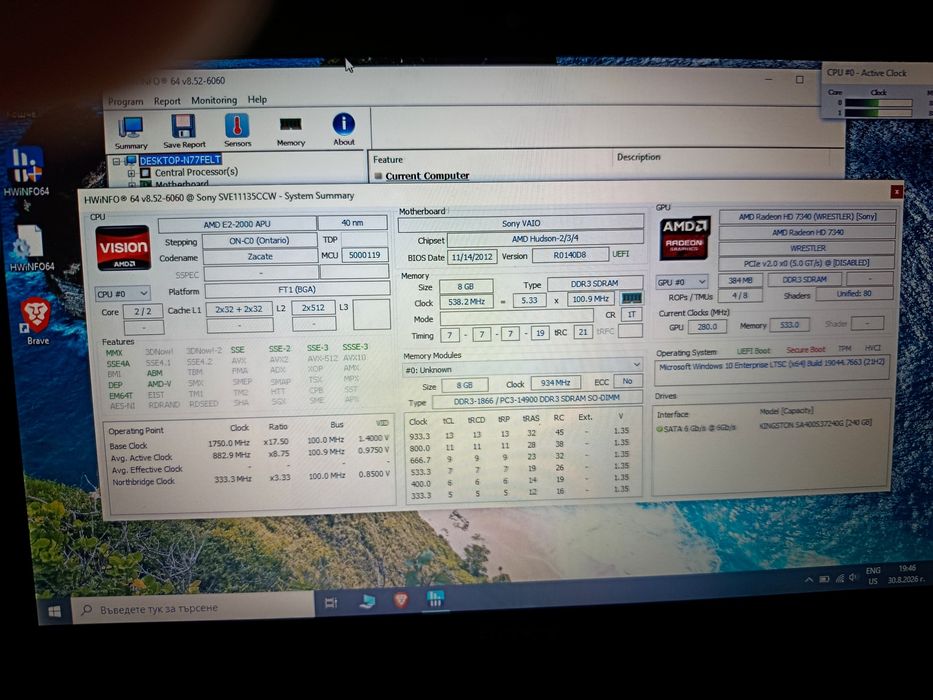Maximize the HWiNFO main window
933x700 pixels.
pos(800,79)
